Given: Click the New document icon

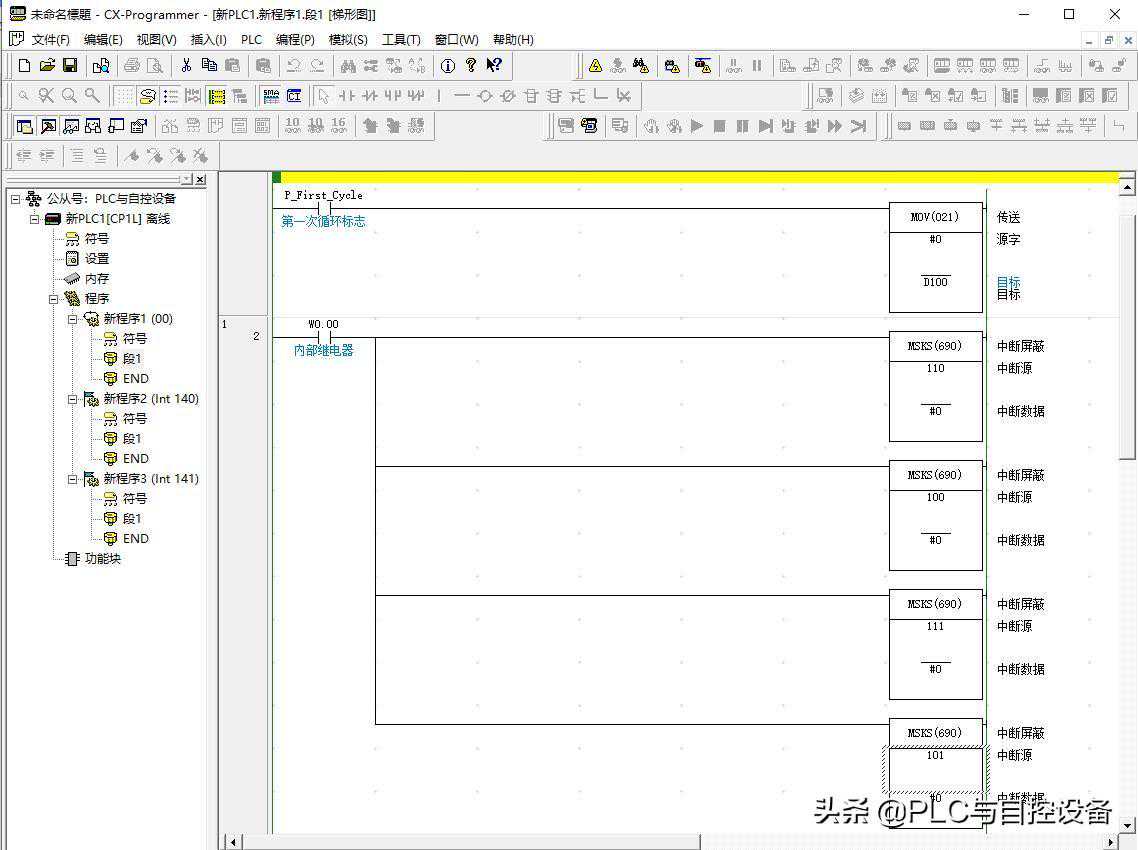Looking at the screenshot, I should pos(25,66).
